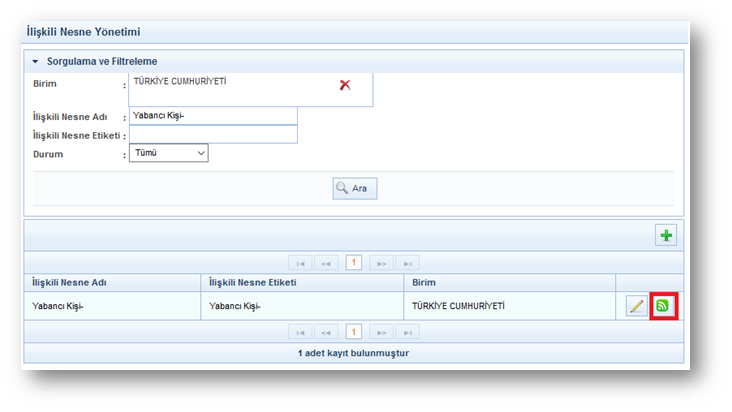Collapse the Sorgulama ve Filtreleme panel

35,62
